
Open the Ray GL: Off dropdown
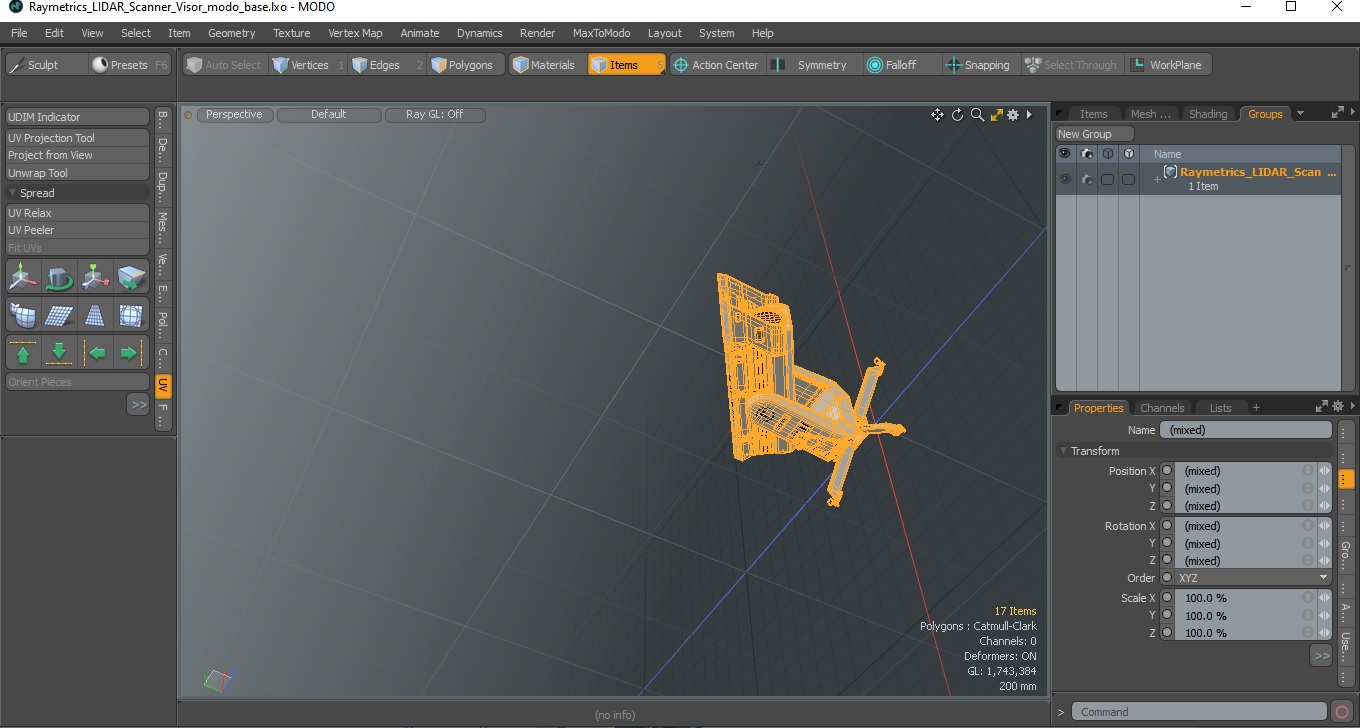[x=435, y=115]
